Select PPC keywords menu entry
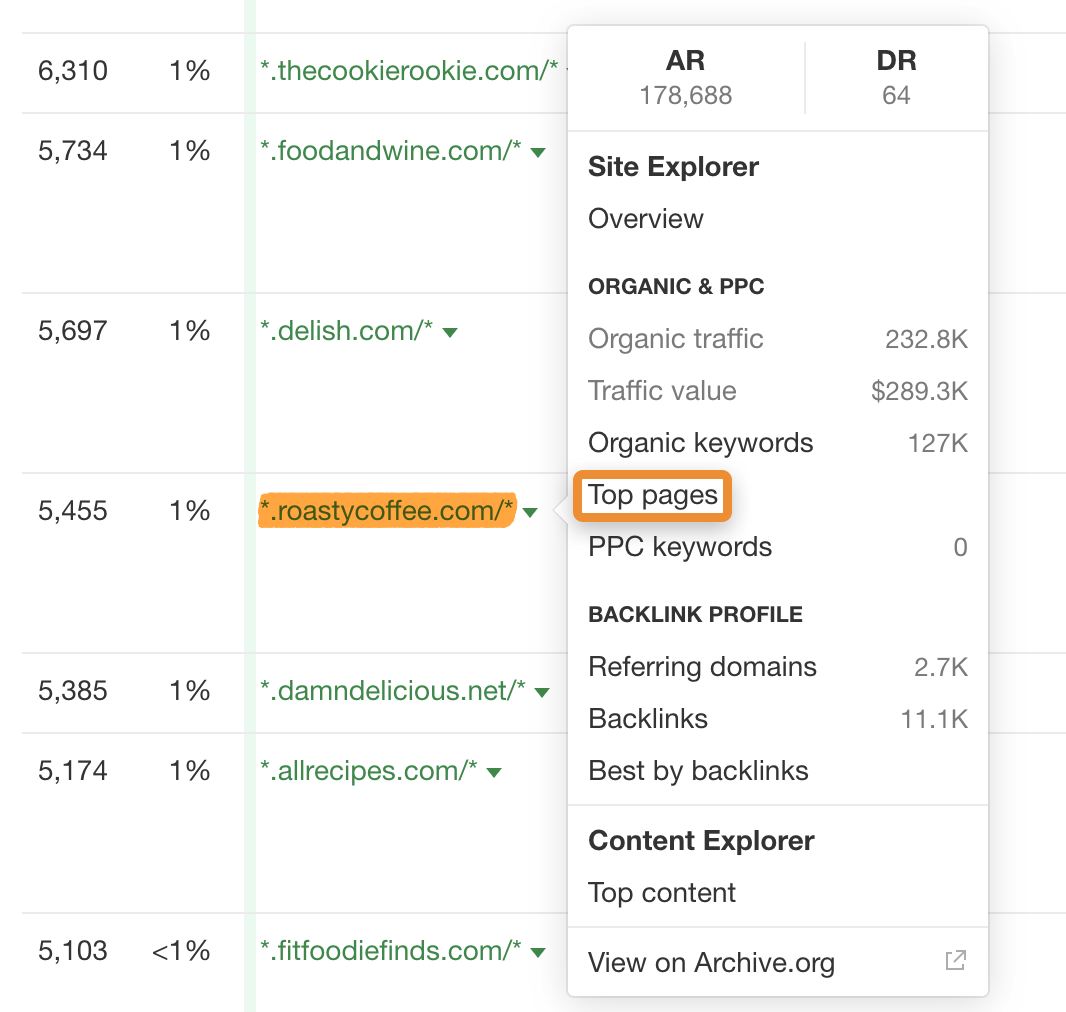This screenshot has width=1066, height=1012. click(680, 547)
